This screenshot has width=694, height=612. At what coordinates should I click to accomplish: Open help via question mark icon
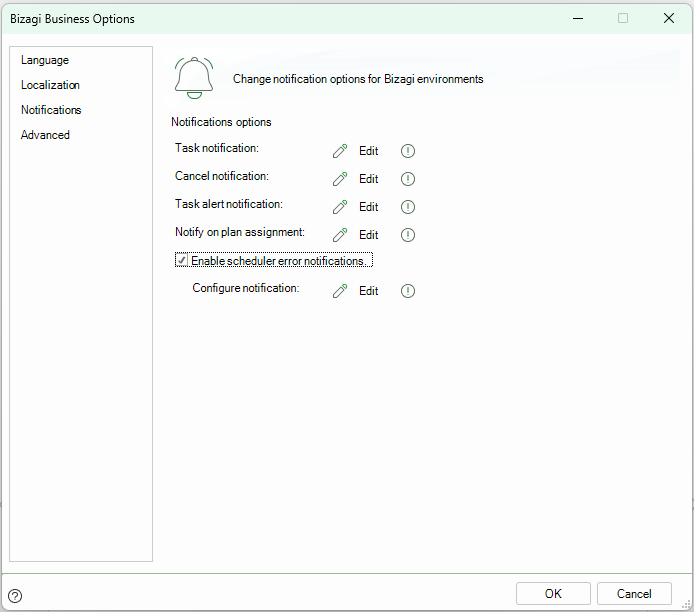click(15, 596)
